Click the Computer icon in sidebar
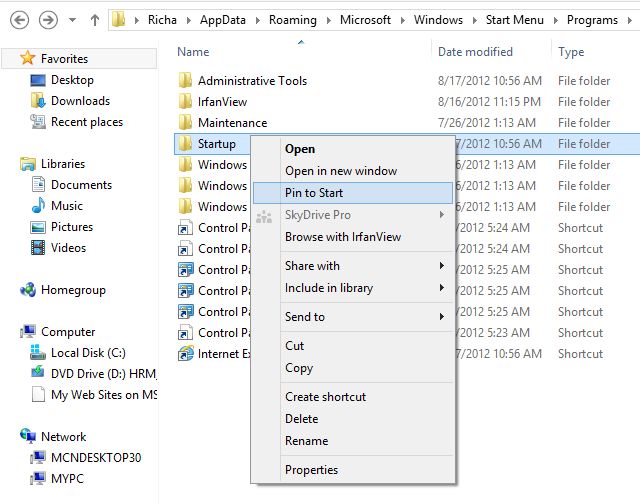 28,331
